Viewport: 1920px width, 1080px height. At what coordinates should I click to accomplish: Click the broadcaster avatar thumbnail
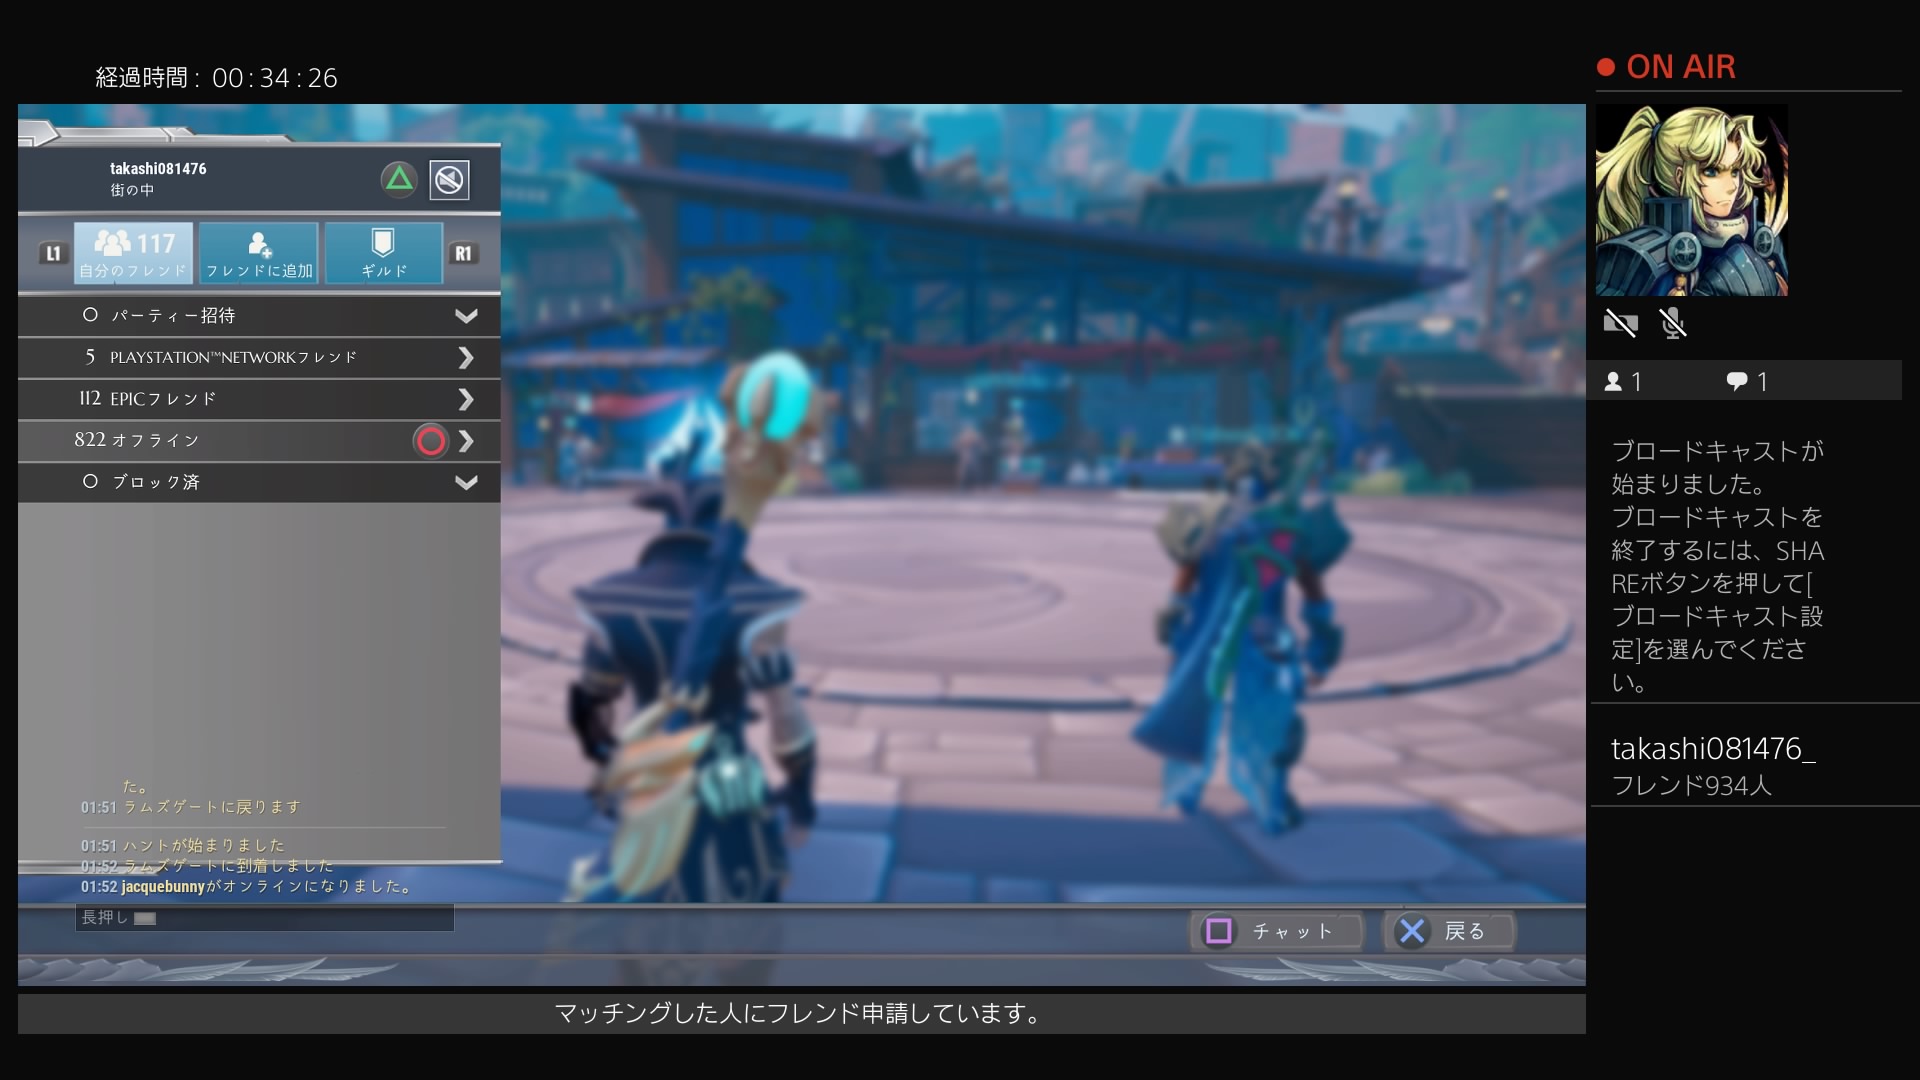[x=1692, y=200]
